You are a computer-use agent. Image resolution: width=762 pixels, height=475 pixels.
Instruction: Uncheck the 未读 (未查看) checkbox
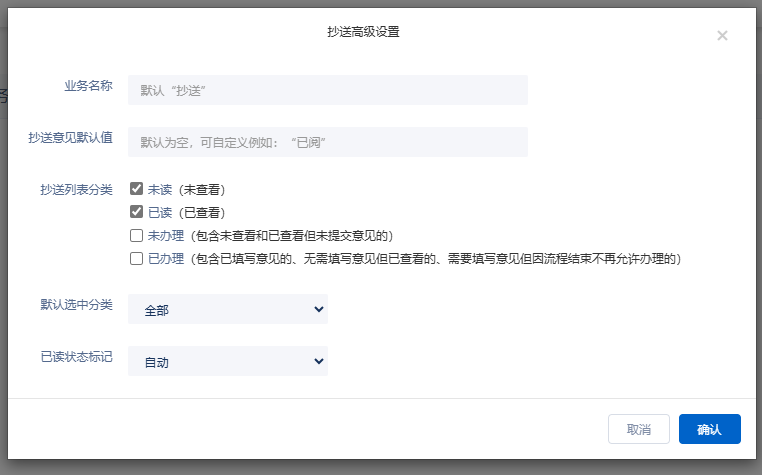137,188
